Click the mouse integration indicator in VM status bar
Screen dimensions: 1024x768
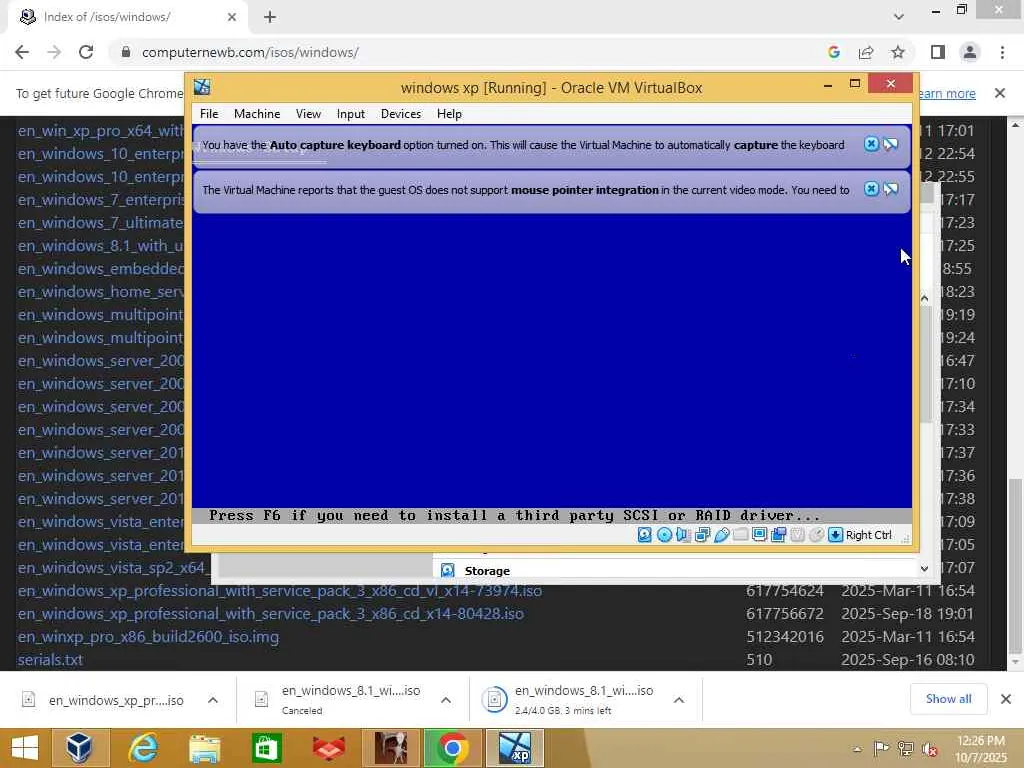point(816,535)
